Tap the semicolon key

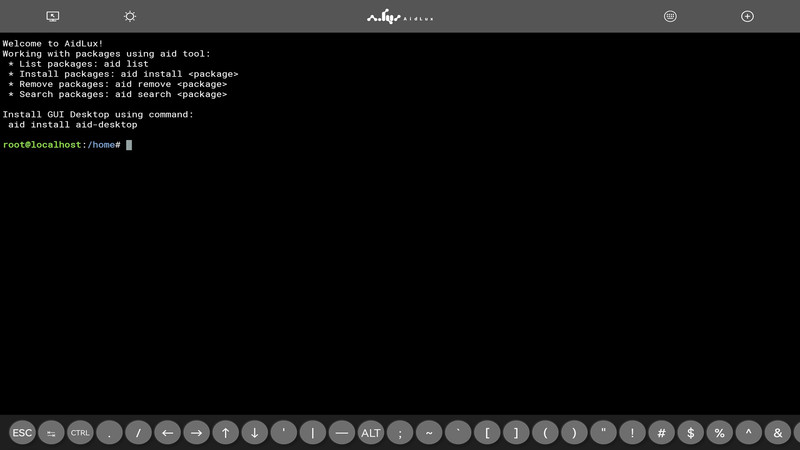point(400,433)
